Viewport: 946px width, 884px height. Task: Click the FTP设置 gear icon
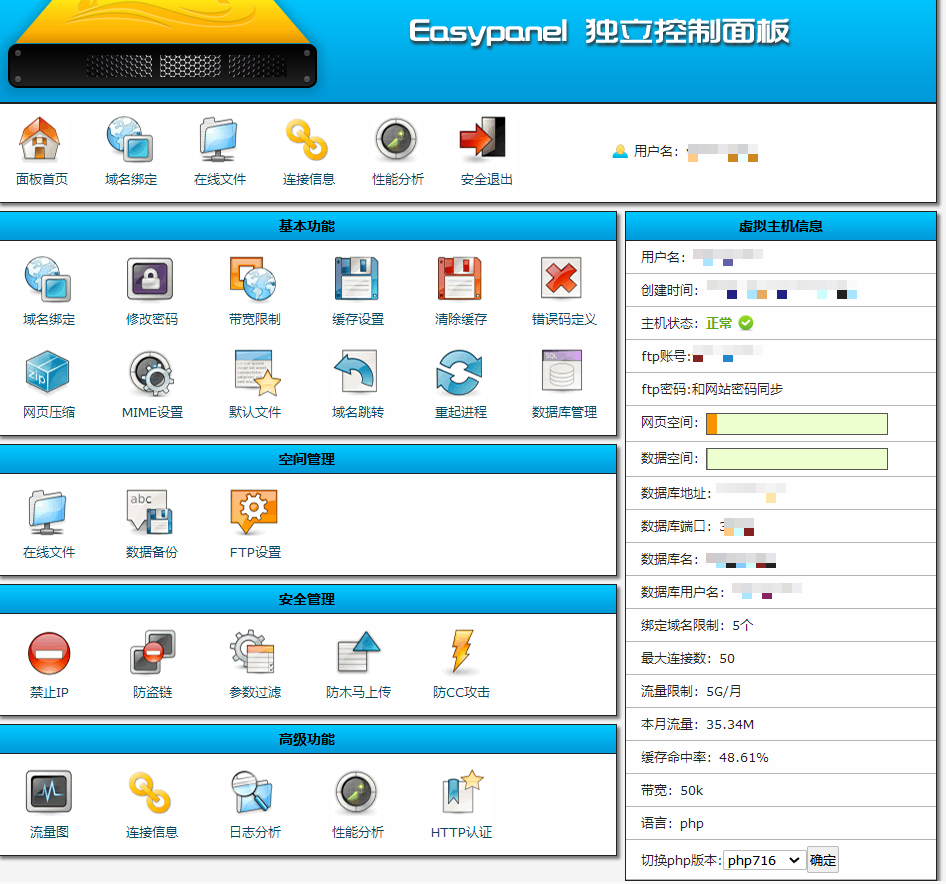point(254,513)
